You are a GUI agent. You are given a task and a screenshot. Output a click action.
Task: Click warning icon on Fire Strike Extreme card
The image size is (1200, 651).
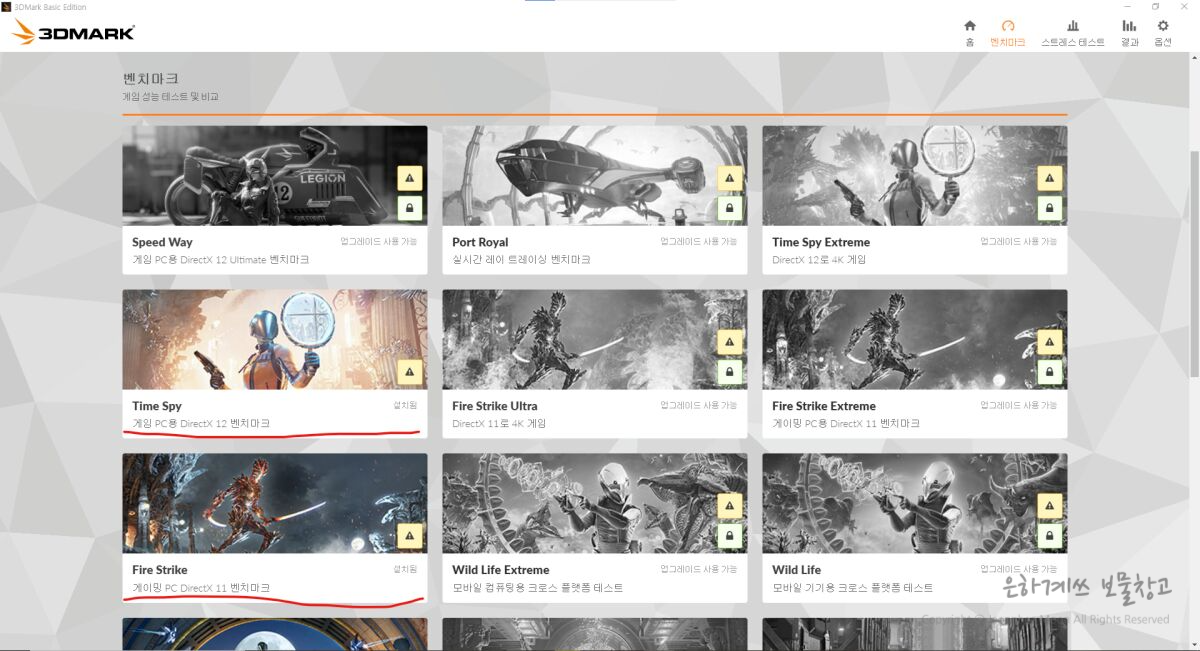click(x=1050, y=343)
